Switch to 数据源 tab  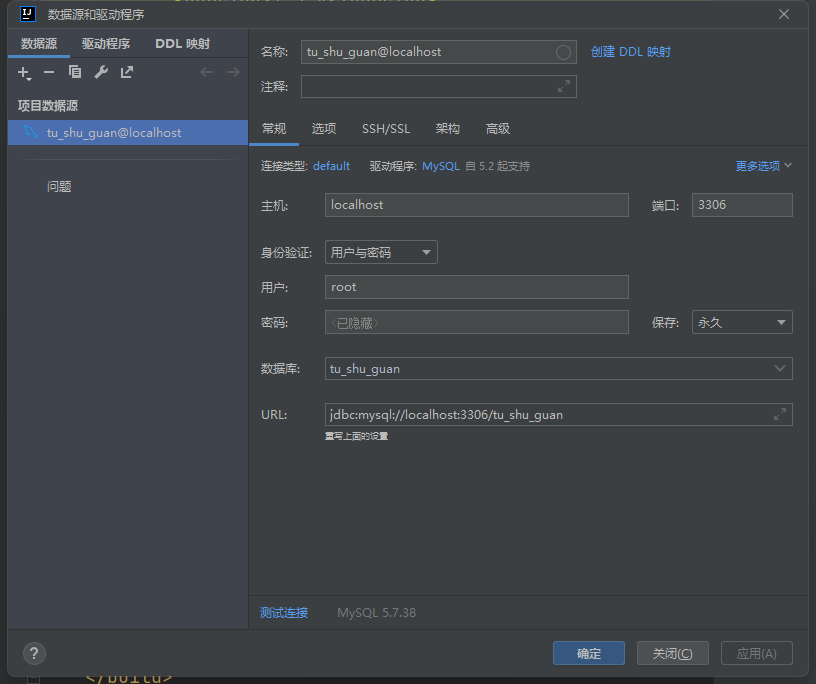[39, 44]
